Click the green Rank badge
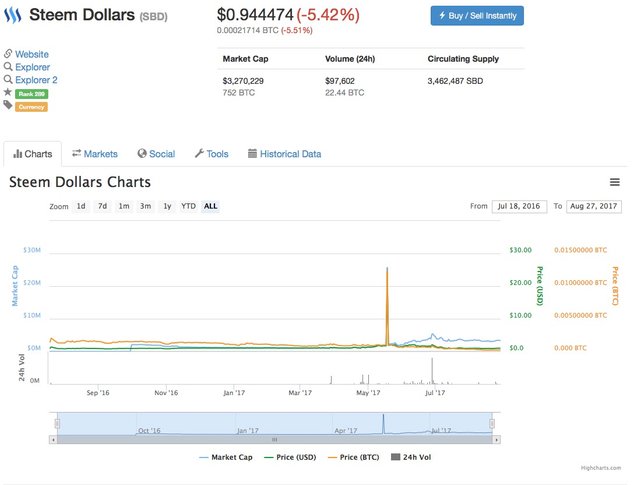Screen dimensions: 640x485 (x=31, y=94)
